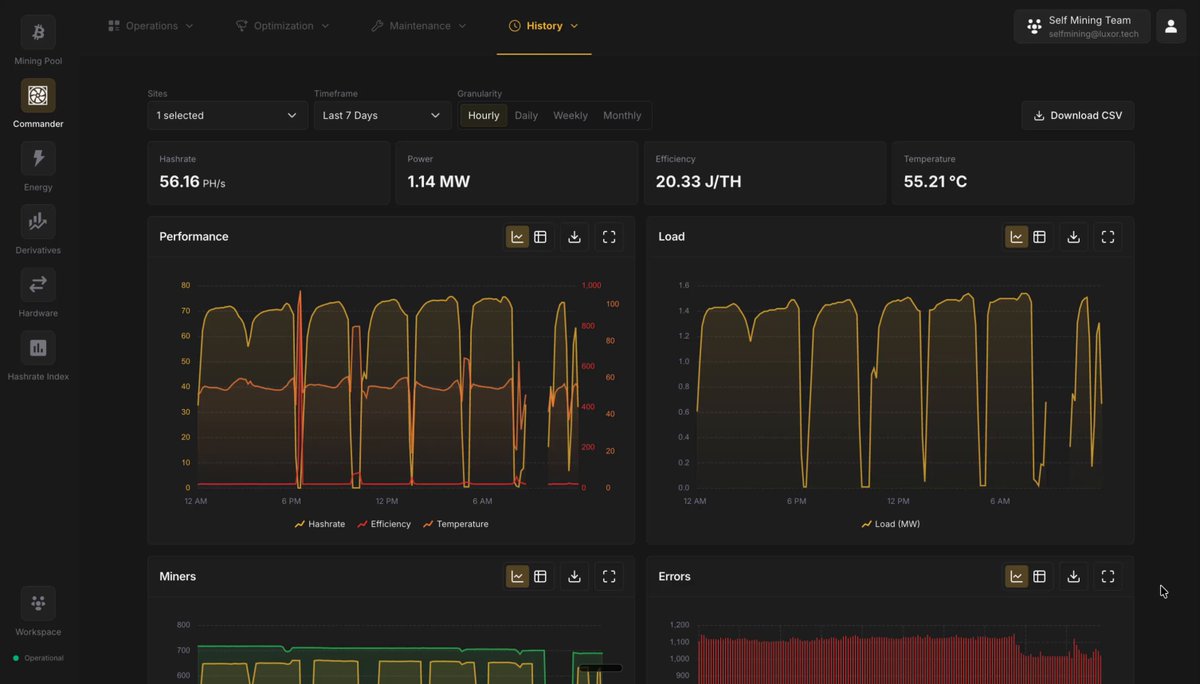Viewport: 1200px width, 684px height.
Task: Click the Operational status indicator
Action: (x=38, y=658)
